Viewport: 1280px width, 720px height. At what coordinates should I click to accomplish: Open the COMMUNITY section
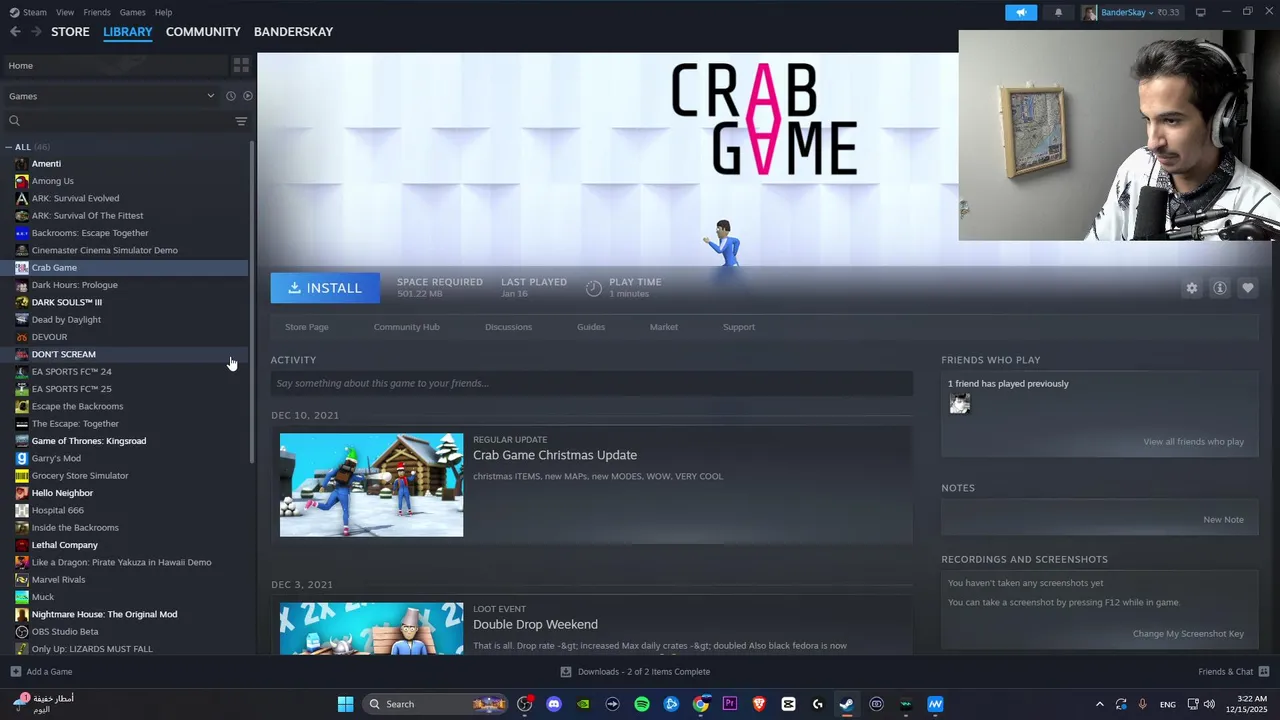(x=203, y=32)
